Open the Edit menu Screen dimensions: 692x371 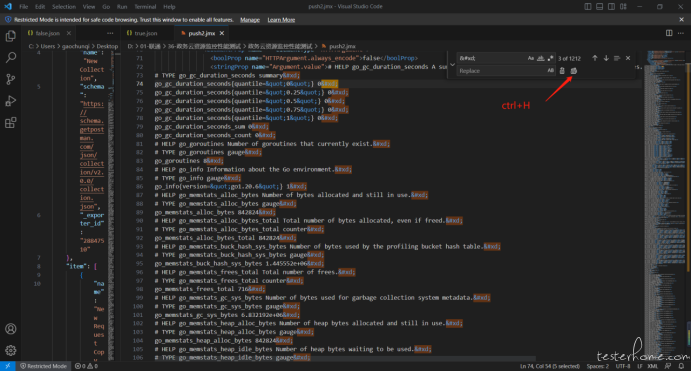coord(40,7)
